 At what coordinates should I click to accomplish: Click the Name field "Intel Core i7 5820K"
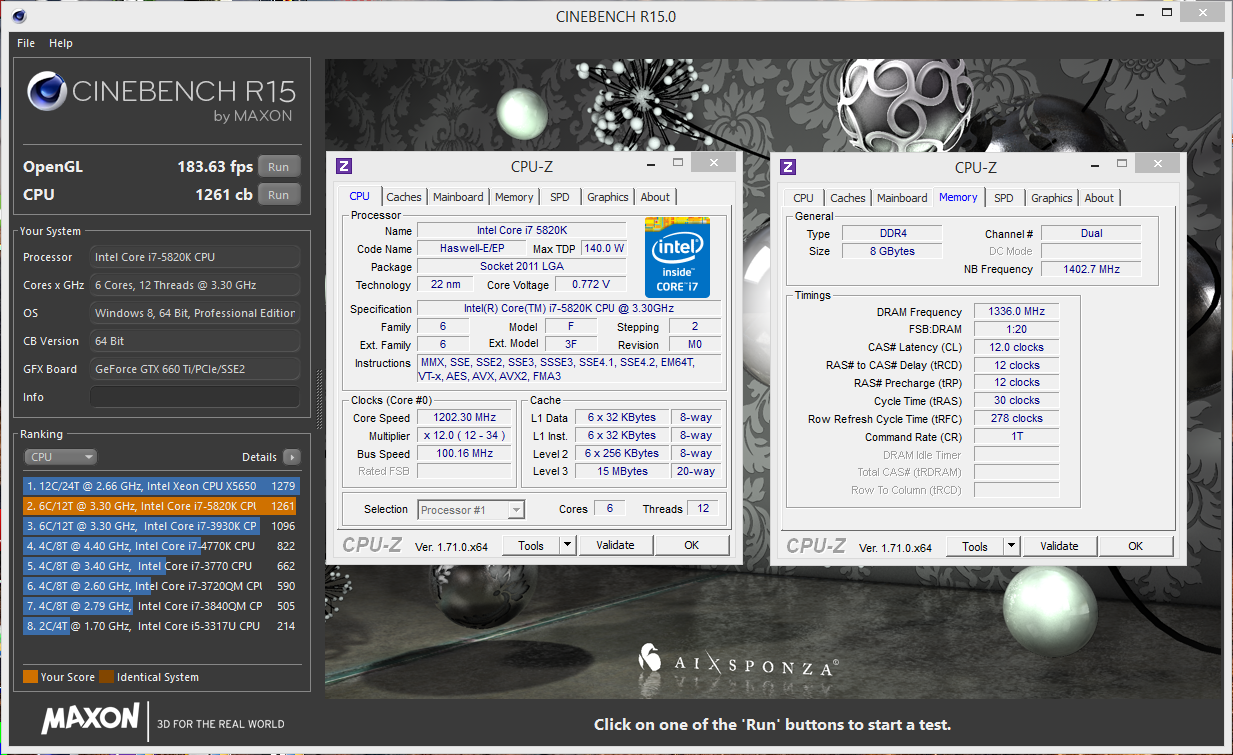click(x=522, y=231)
